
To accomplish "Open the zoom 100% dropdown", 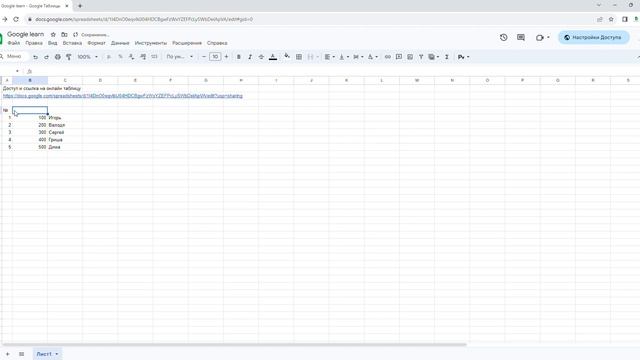I will tap(87, 57).
